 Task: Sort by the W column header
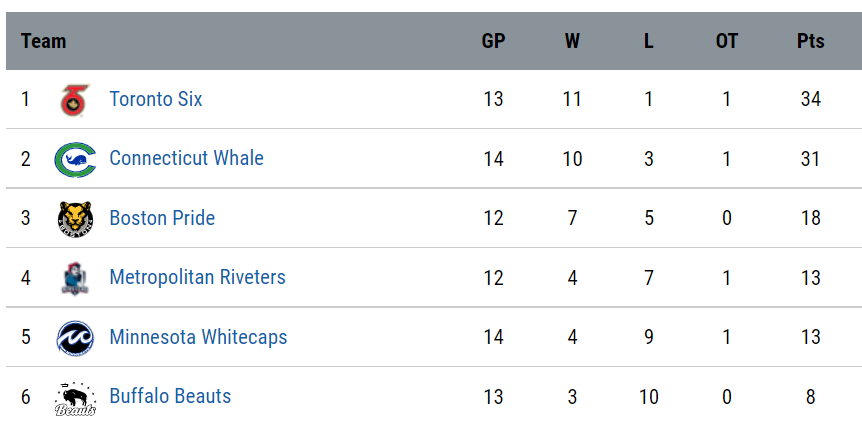572,41
